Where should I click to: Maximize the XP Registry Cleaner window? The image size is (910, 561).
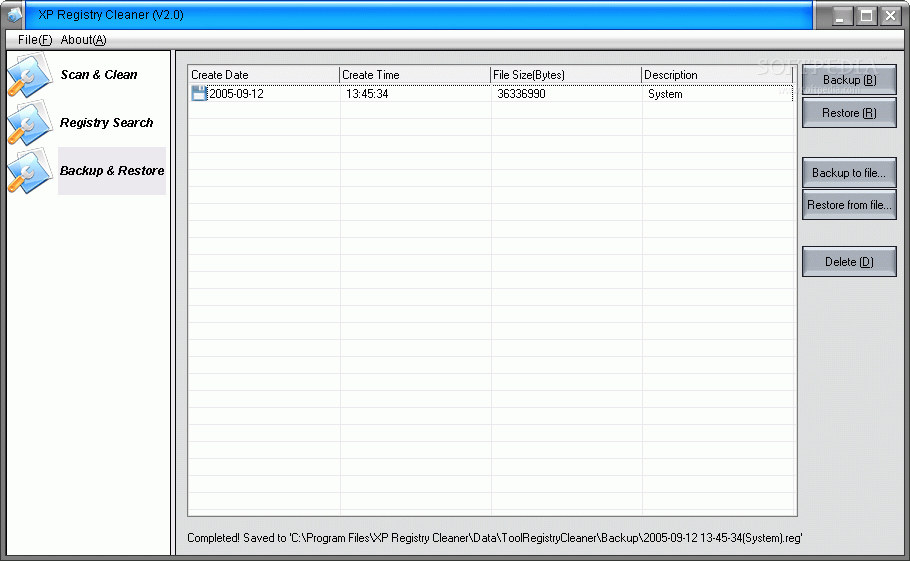(x=866, y=16)
